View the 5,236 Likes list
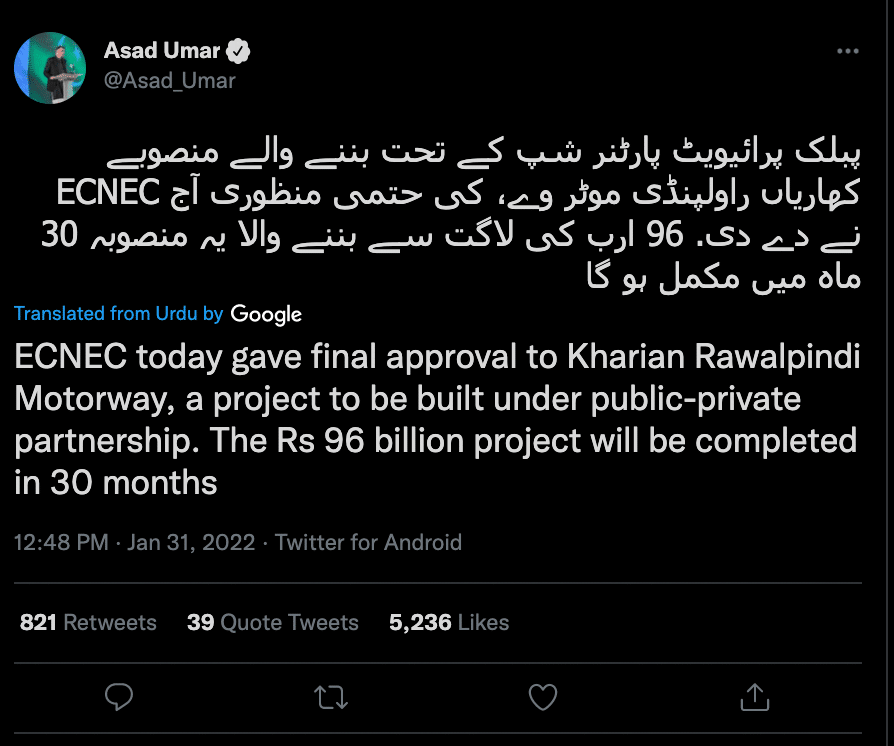The width and height of the screenshot is (894, 746). pos(449,622)
